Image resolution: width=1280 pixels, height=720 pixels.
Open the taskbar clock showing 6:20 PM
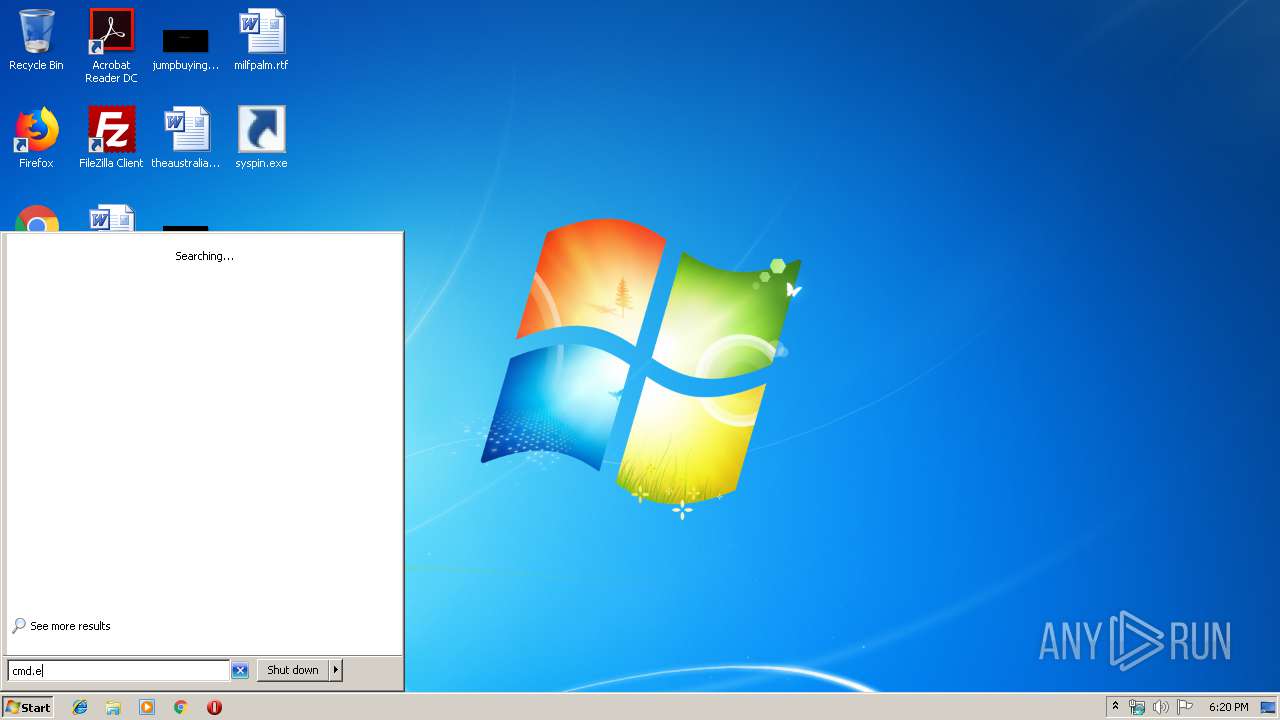point(1228,707)
